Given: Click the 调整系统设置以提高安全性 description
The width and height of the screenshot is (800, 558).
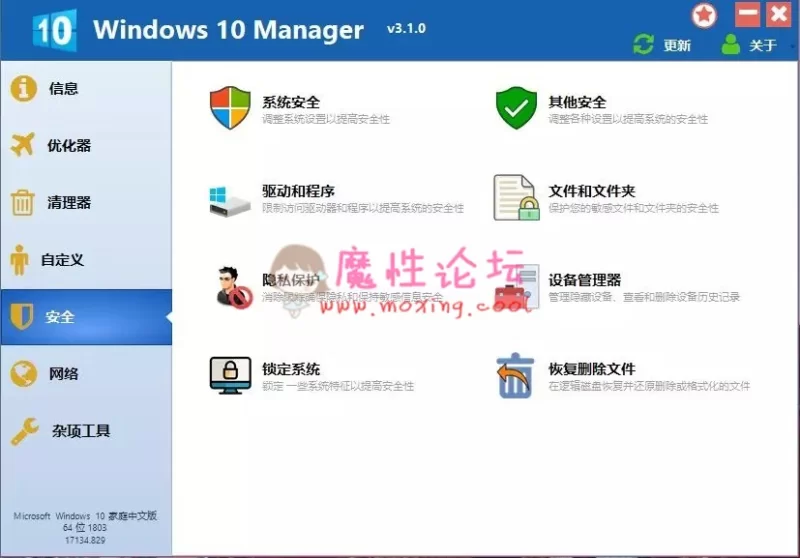Looking at the screenshot, I should pyautogui.click(x=326, y=119).
